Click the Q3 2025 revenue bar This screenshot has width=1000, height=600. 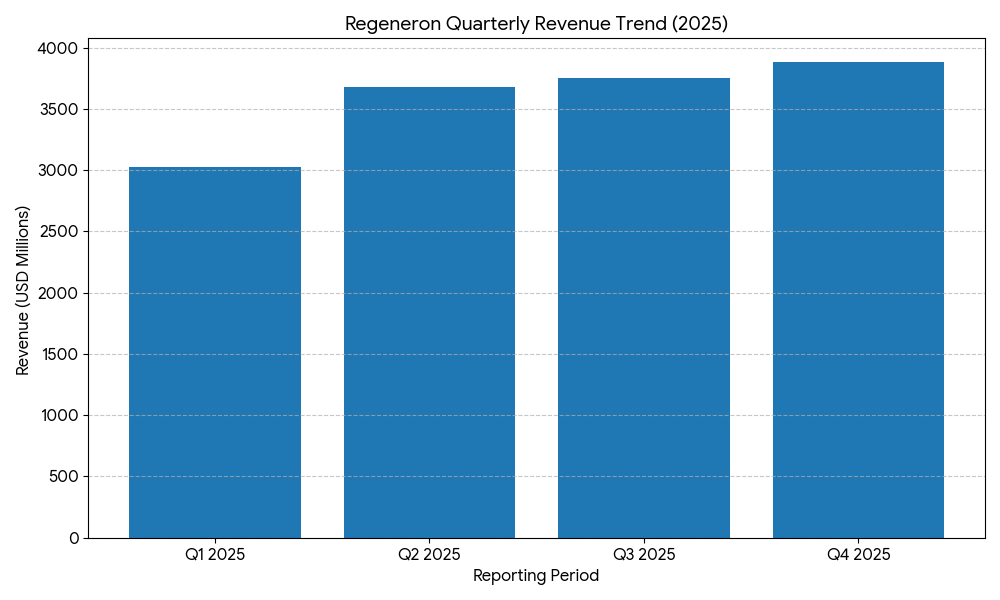point(644,308)
